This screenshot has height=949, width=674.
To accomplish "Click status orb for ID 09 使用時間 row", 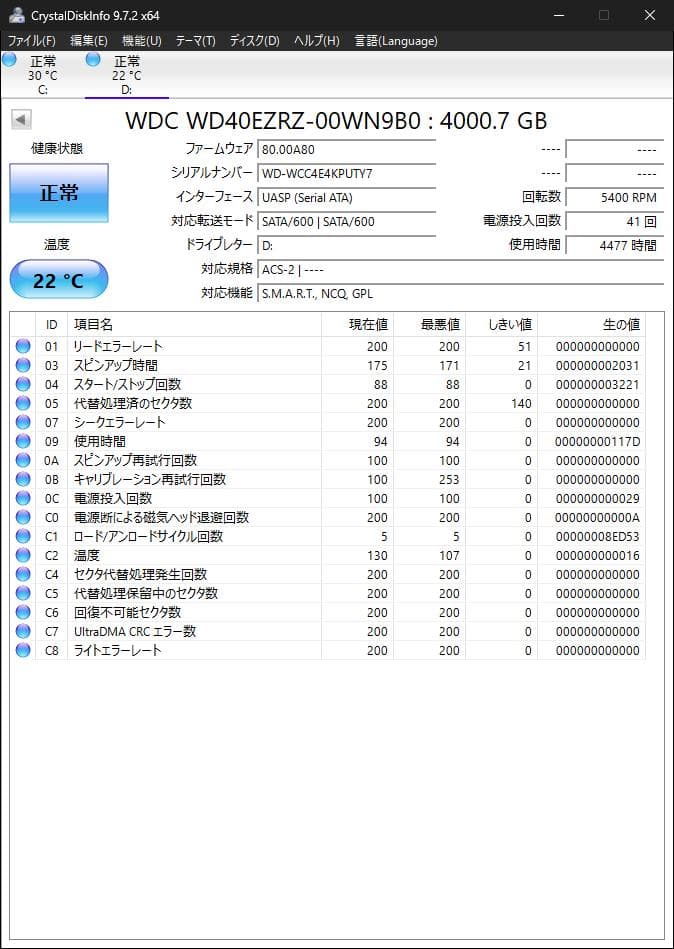I will 23,441.
